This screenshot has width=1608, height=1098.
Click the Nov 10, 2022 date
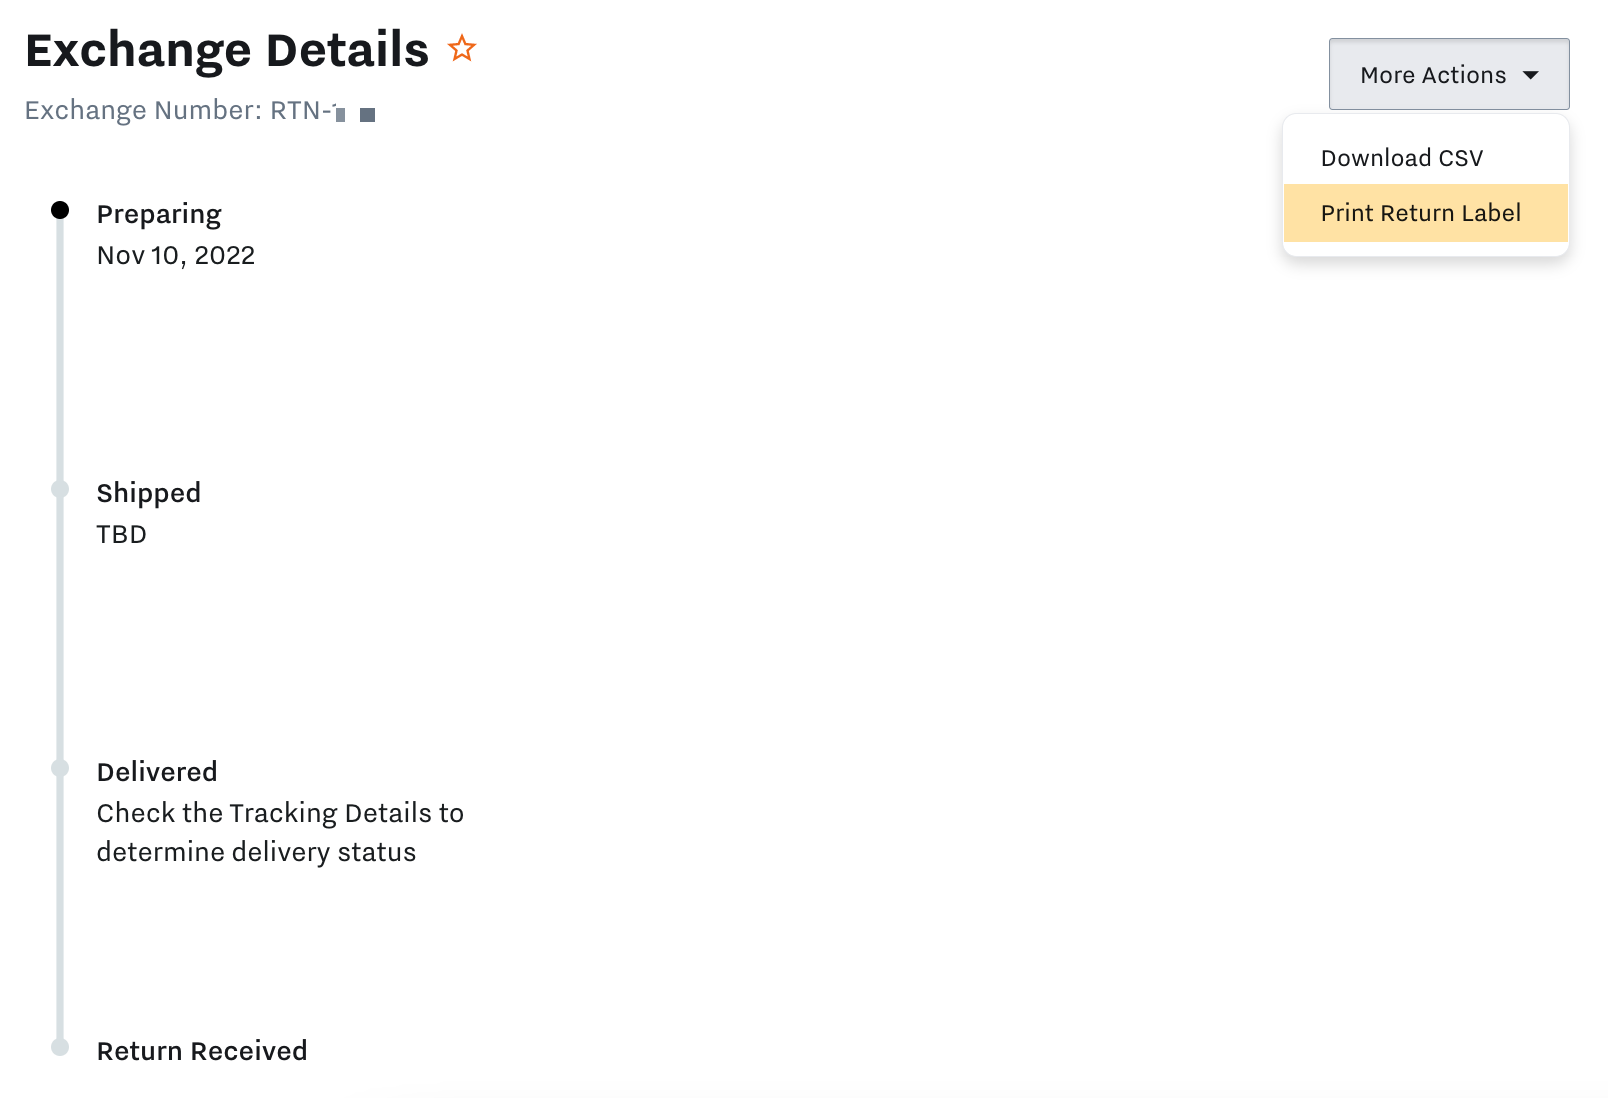pos(176,256)
